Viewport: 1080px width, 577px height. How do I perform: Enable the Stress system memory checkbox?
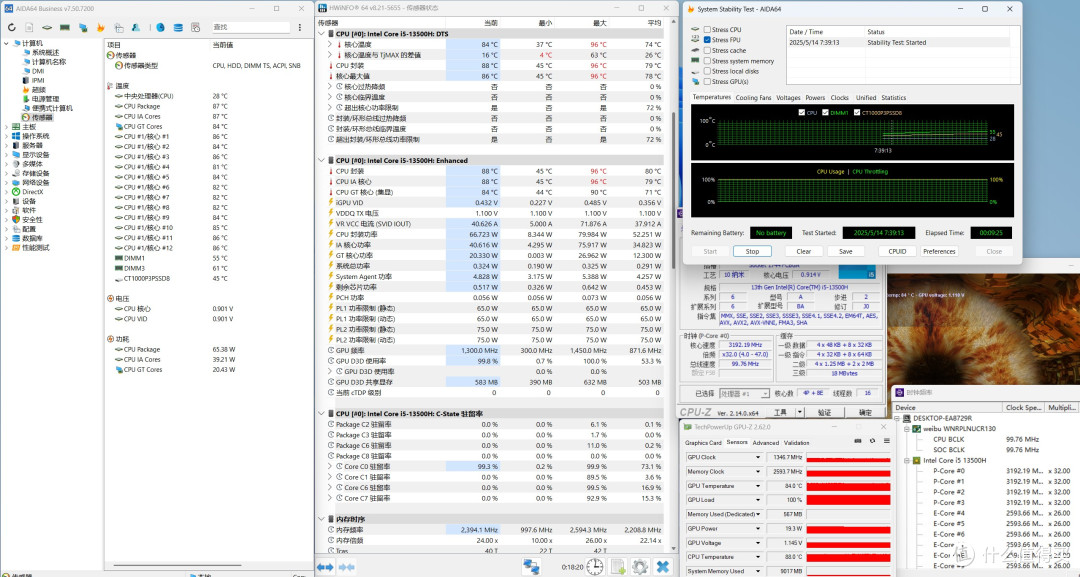707,61
